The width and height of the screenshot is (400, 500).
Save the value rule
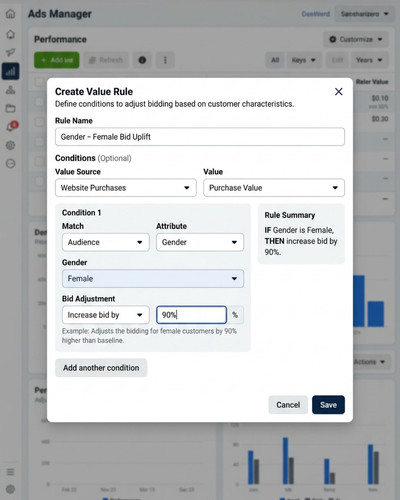(x=328, y=405)
